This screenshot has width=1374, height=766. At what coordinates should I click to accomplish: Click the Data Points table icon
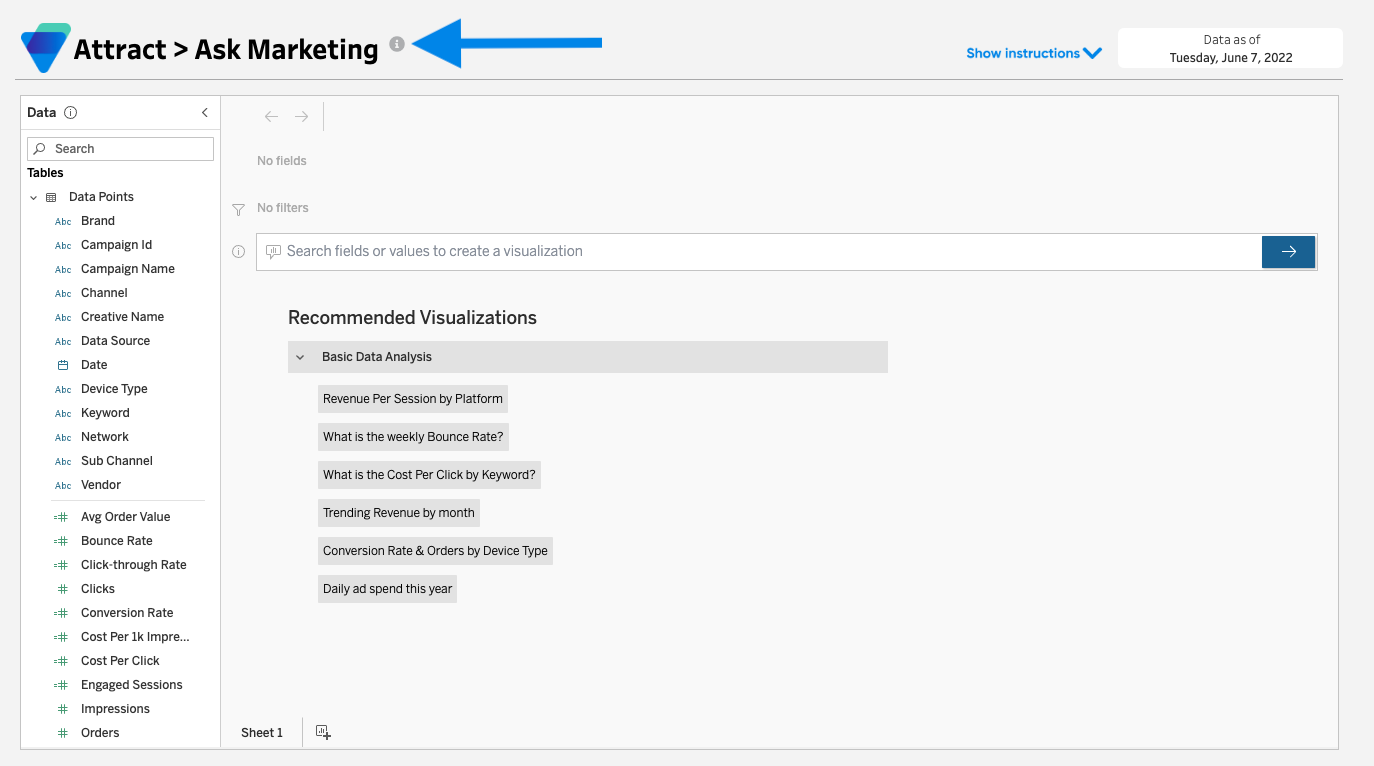[51, 198]
